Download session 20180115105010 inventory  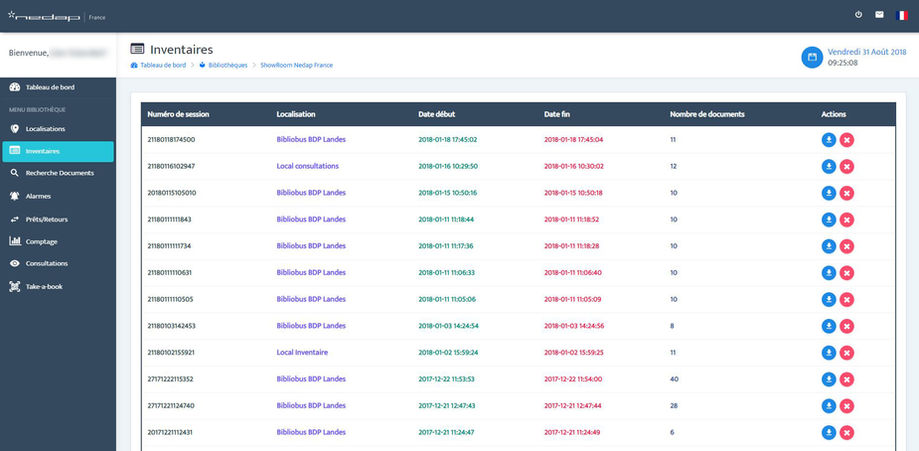click(829, 193)
